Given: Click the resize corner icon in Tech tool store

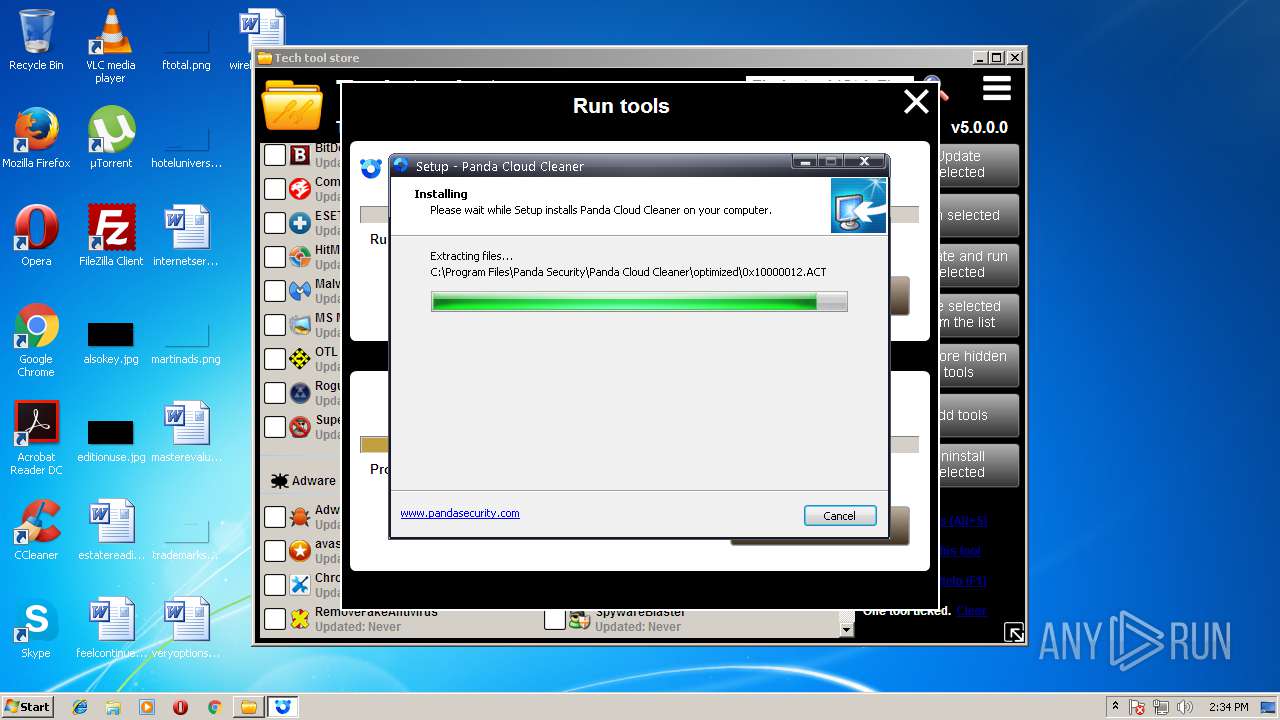Looking at the screenshot, I should click(x=1014, y=632).
